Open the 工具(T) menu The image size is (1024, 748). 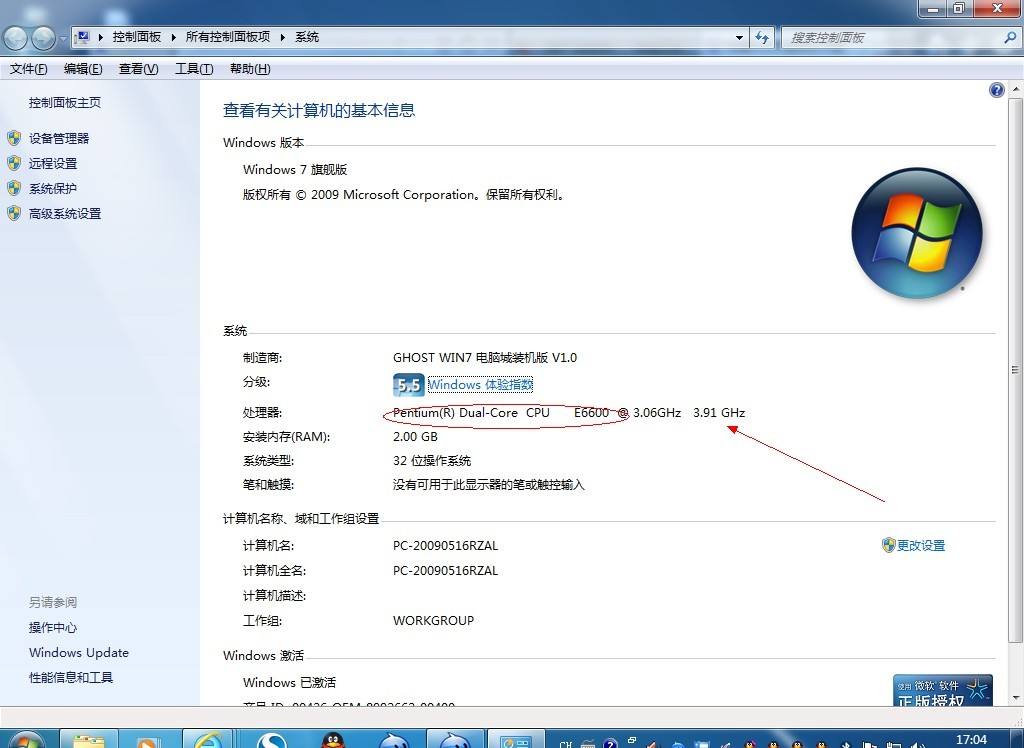point(194,69)
